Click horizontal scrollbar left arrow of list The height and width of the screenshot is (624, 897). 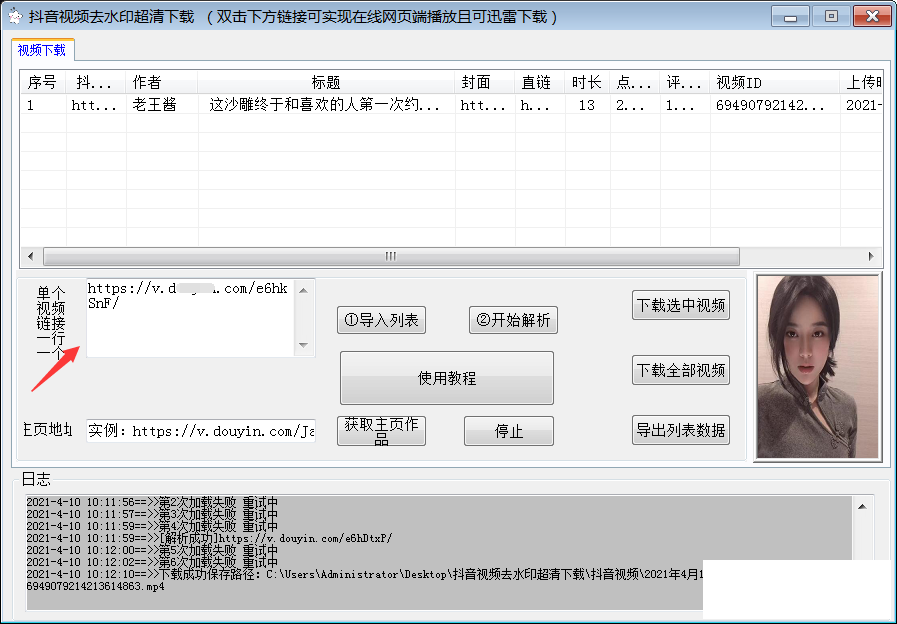coord(31,256)
